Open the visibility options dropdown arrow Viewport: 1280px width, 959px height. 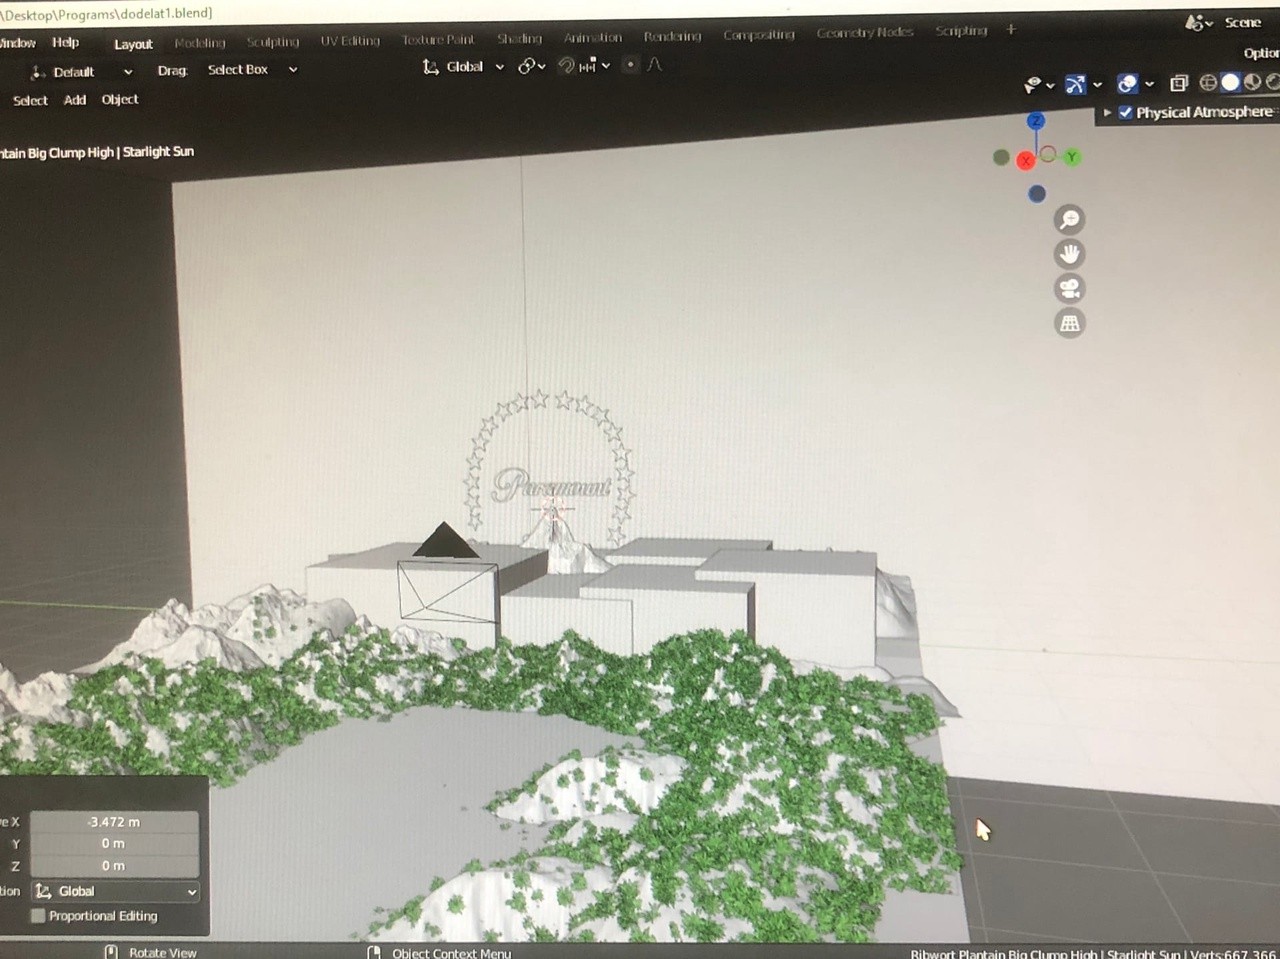(x=1050, y=86)
